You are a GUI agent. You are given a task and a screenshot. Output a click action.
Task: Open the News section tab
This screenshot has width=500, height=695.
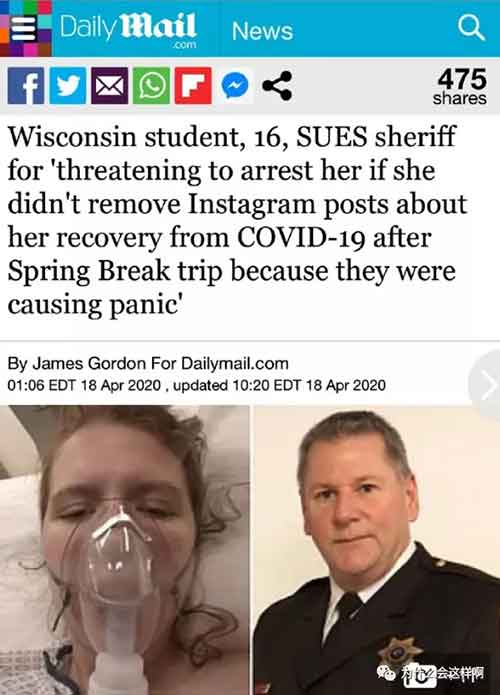[x=262, y=31]
